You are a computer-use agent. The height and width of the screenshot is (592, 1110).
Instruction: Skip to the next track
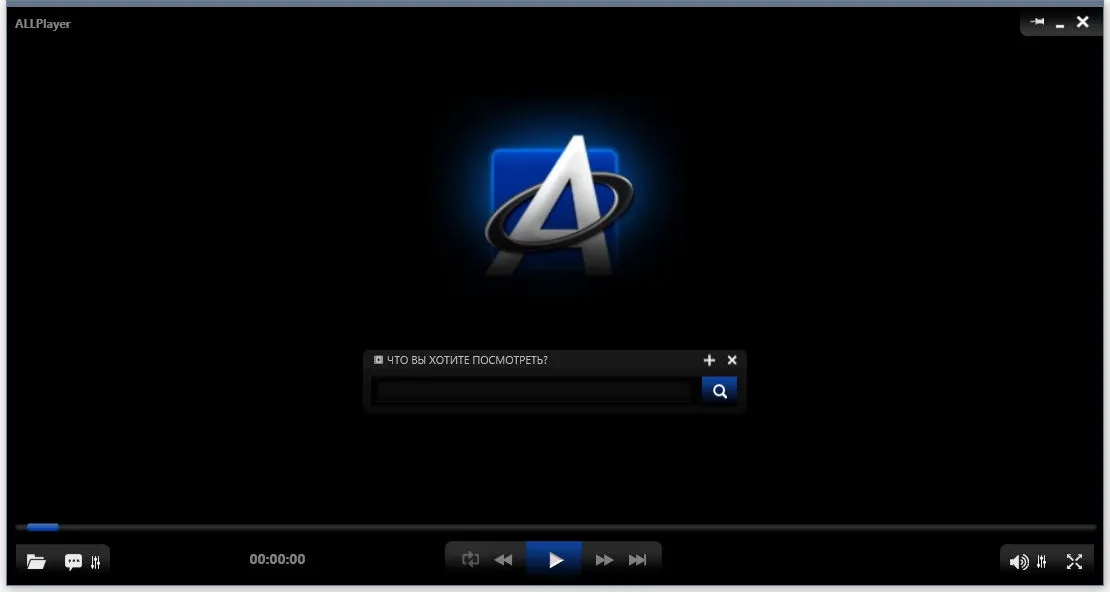click(637, 560)
